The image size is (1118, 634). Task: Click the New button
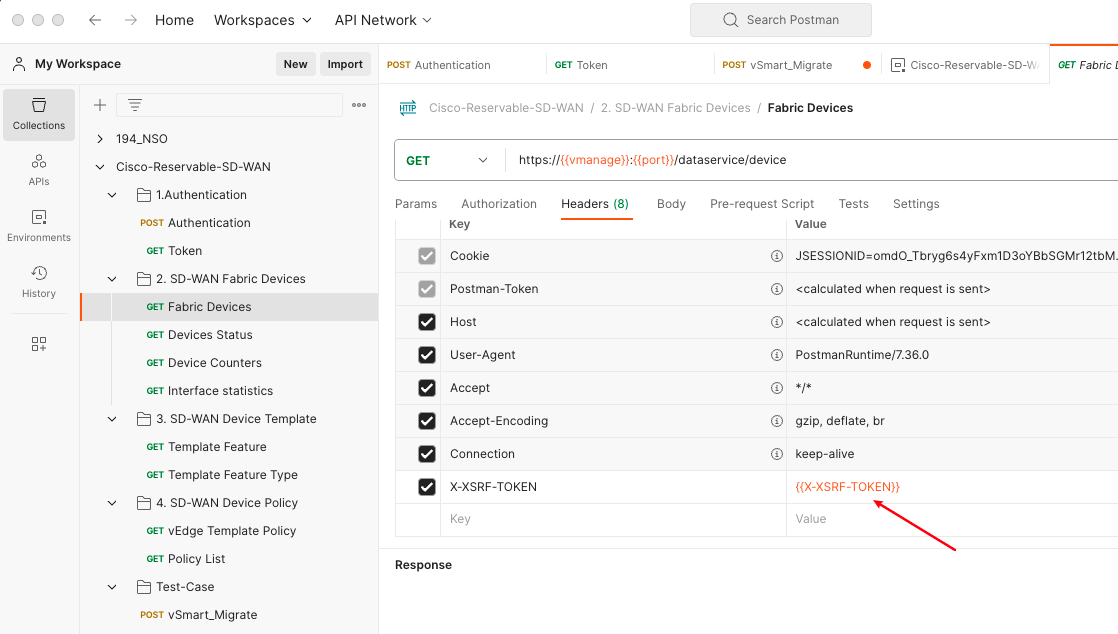295,64
